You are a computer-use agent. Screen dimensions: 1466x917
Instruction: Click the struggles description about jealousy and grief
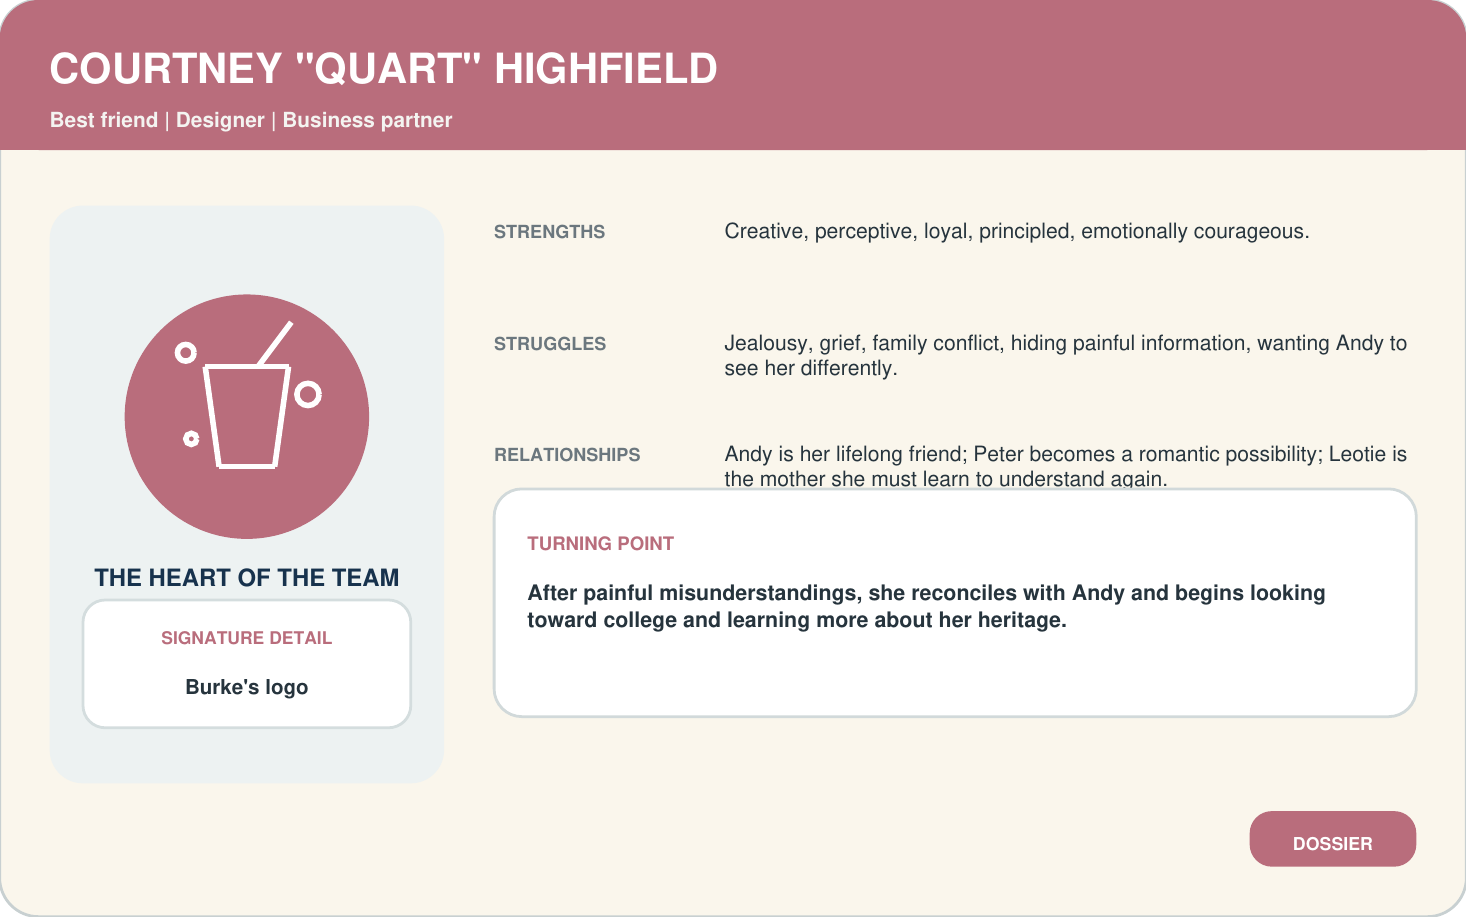[1065, 356]
